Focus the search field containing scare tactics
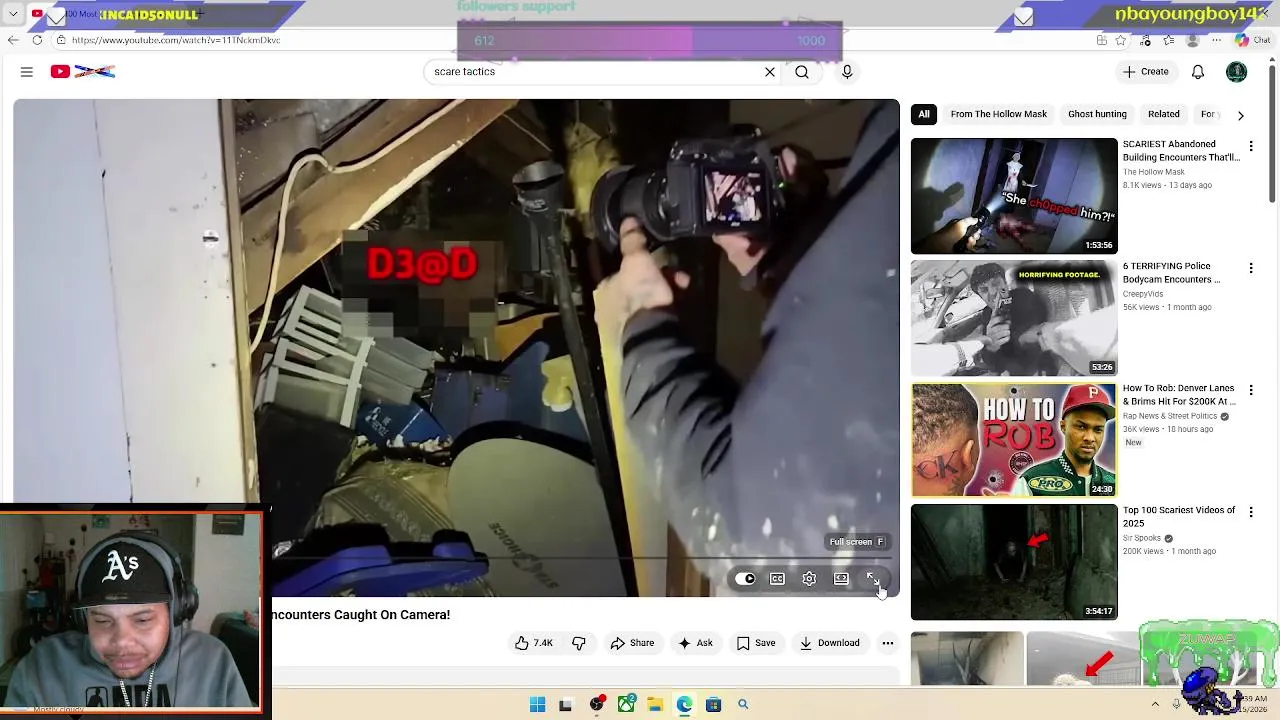The image size is (1280, 720). coord(595,72)
